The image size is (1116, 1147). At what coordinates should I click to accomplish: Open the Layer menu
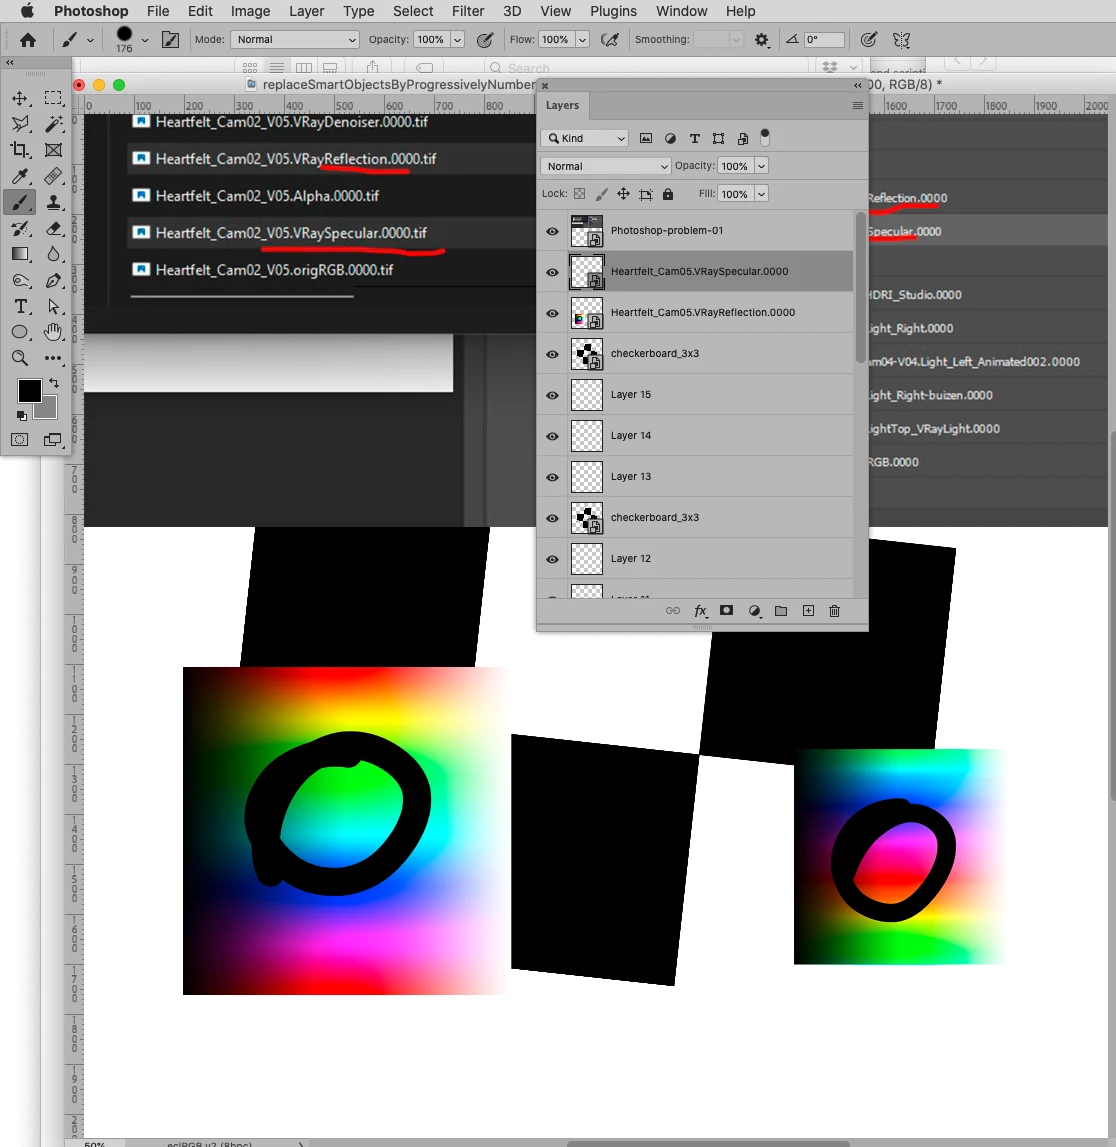[x=306, y=11]
